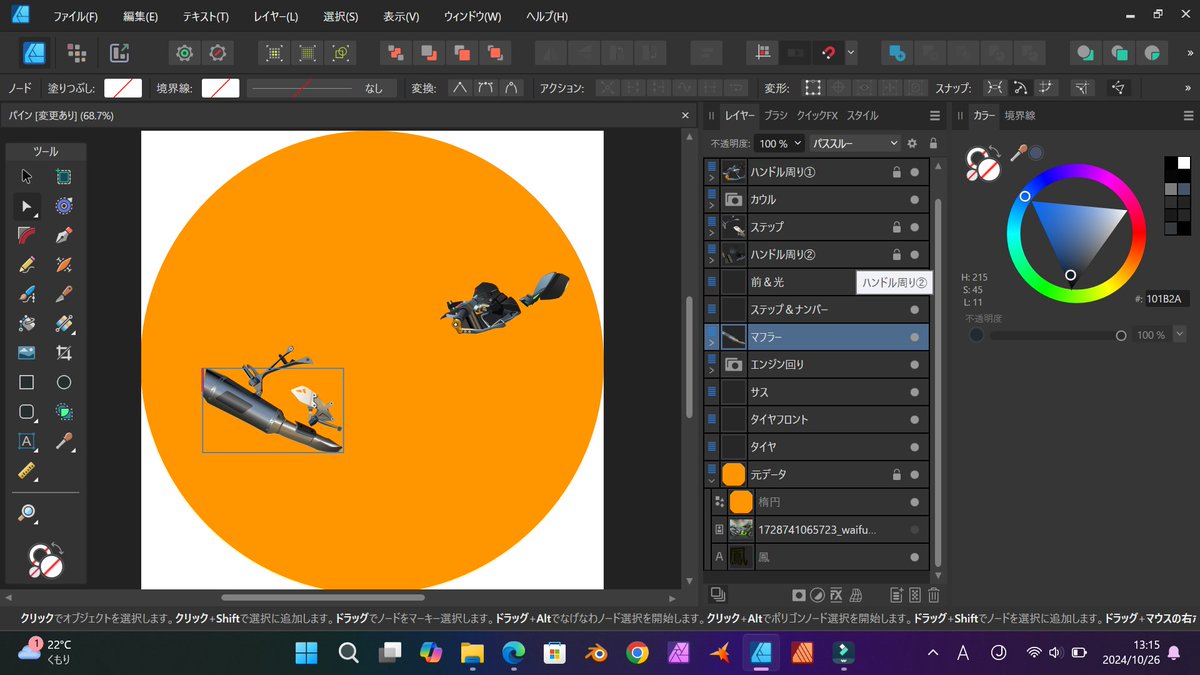The height and width of the screenshot is (675, 1200).
Task: Click the color opacity slider handle
Action: [1120, 335]
